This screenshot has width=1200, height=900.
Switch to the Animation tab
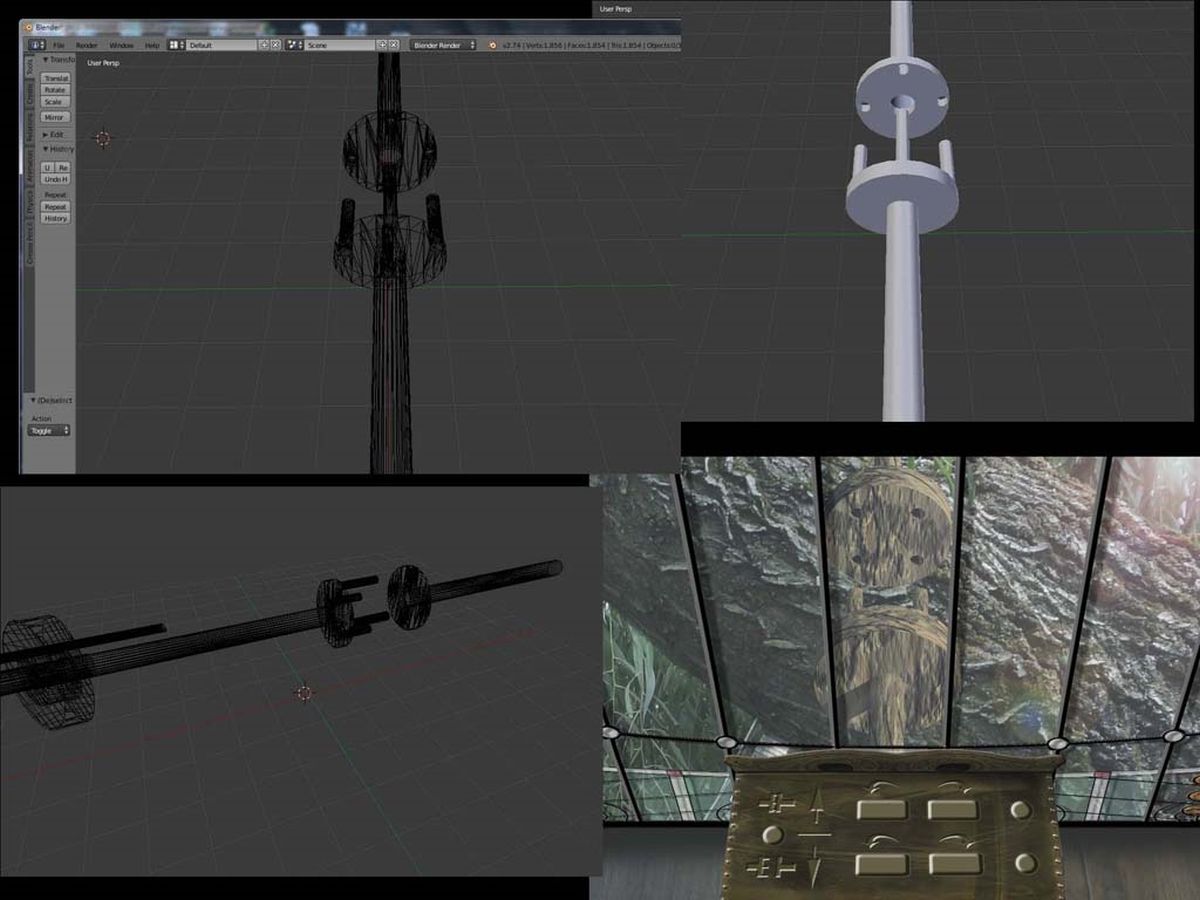pyautogui.click(x=30, y=167)
